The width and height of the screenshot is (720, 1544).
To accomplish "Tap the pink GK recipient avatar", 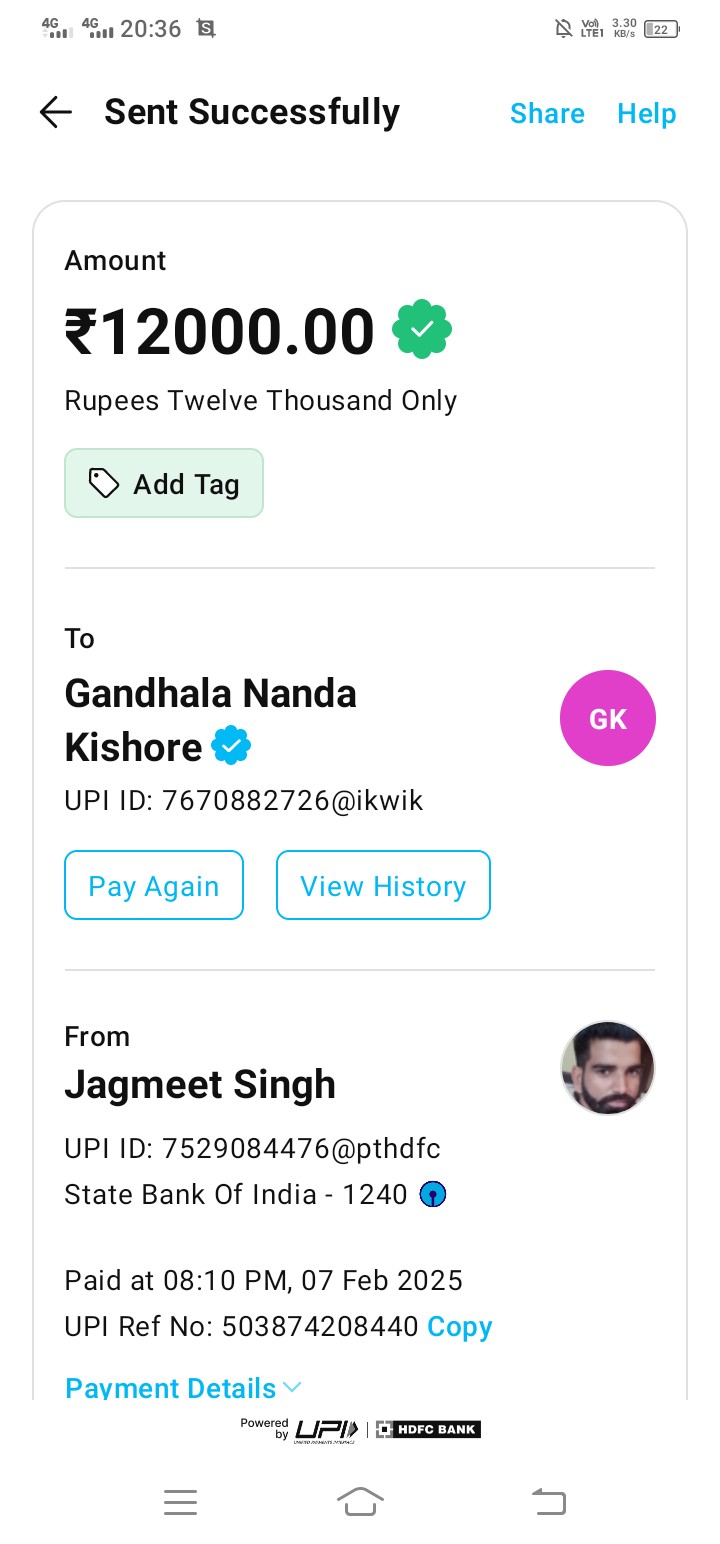I will point(607,718).
